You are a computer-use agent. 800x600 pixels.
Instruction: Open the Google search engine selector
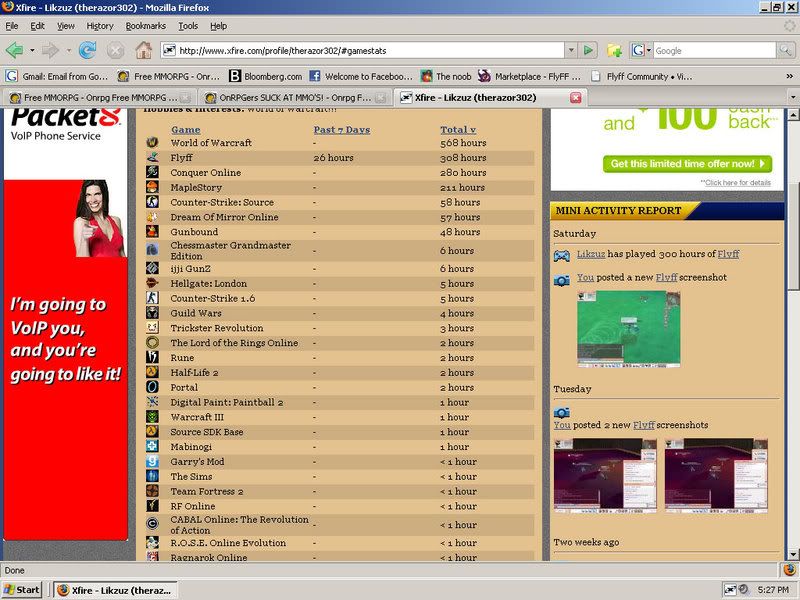click(x=640, y=50)
